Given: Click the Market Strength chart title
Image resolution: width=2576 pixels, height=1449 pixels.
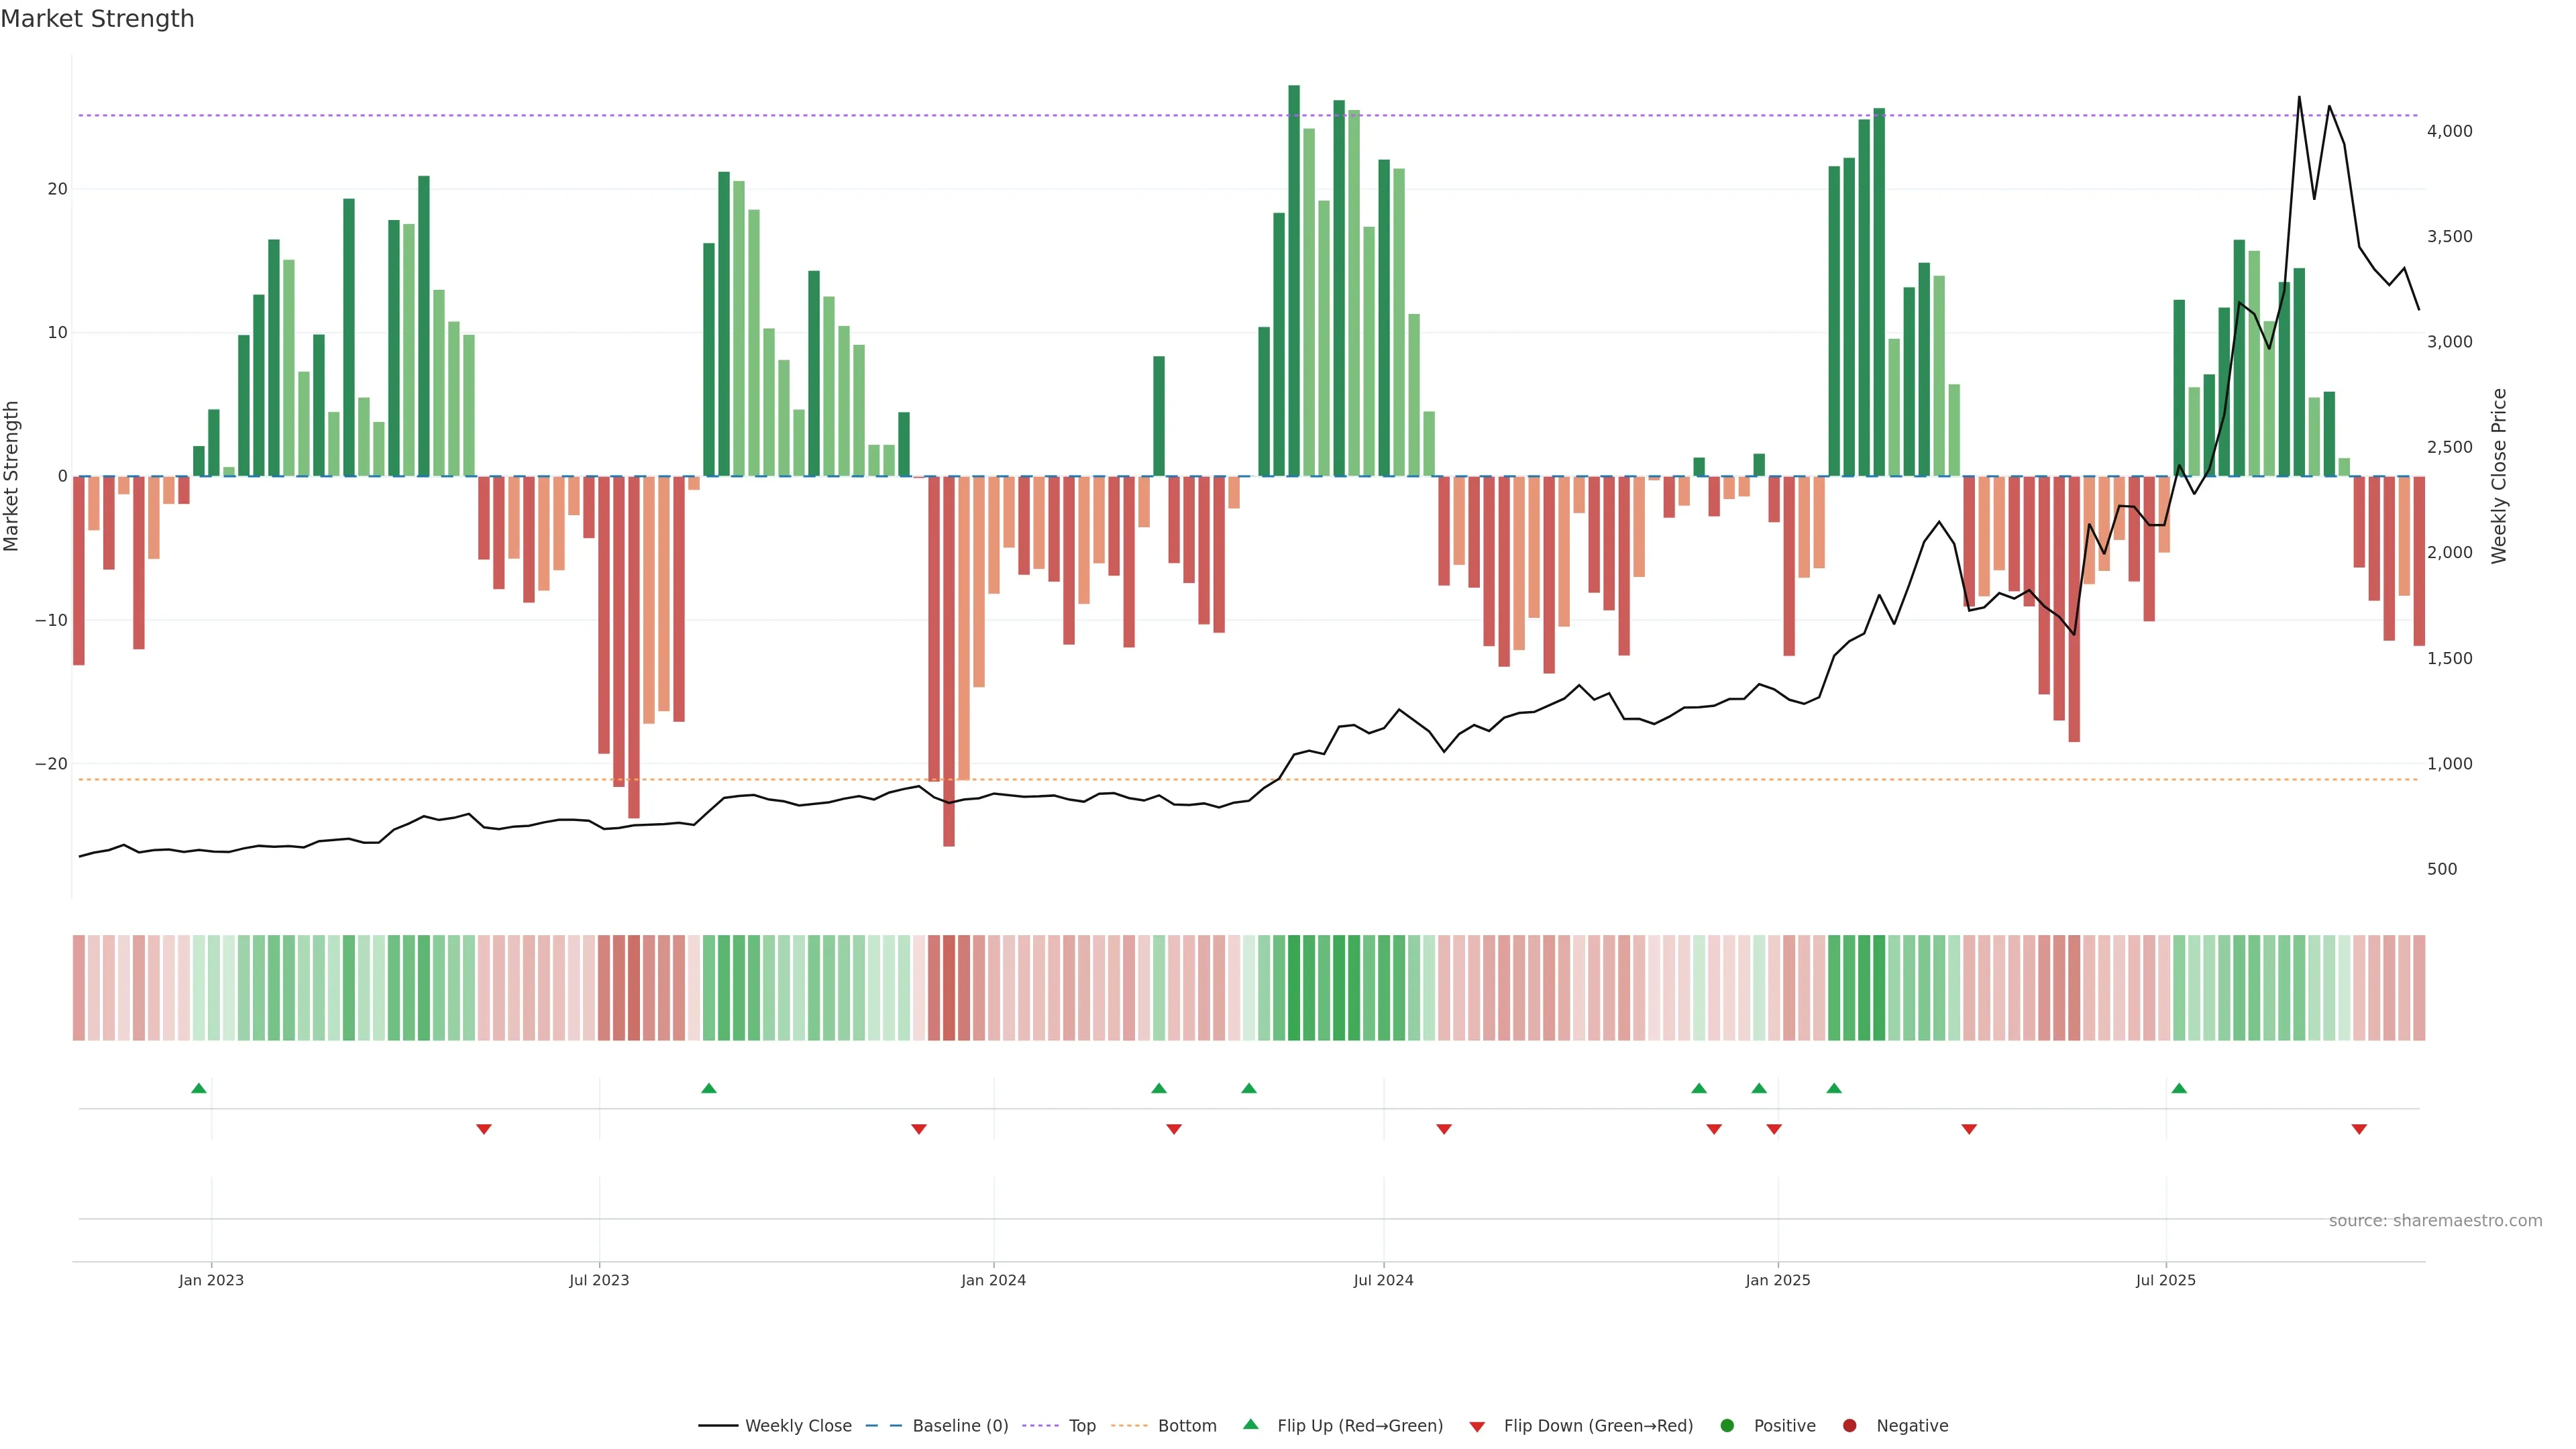Looking at the screenshot, I should pyautogui.click(x=97, y=19).
